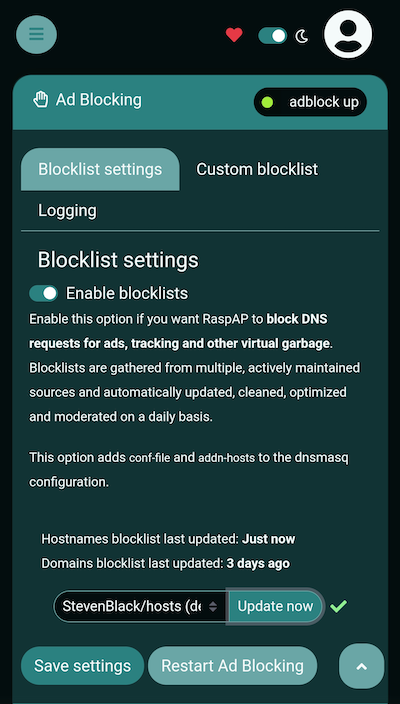
Task: Click the Update now button
Action: coord(275,607)
